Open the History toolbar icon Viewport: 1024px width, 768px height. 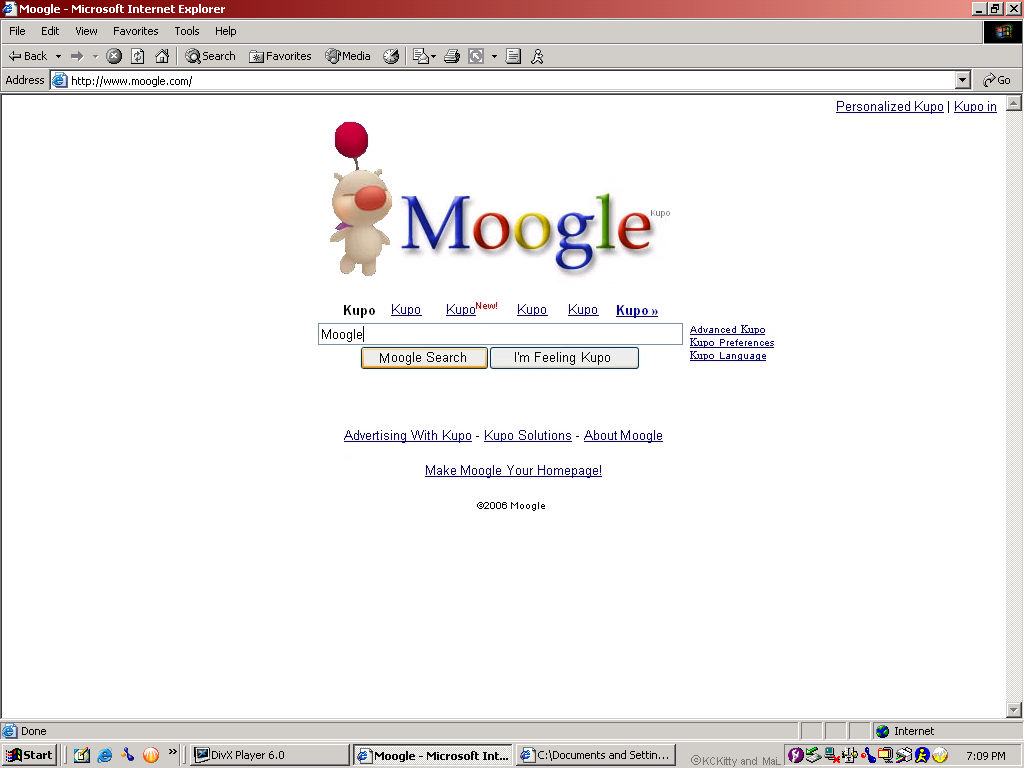click(391, 56)
